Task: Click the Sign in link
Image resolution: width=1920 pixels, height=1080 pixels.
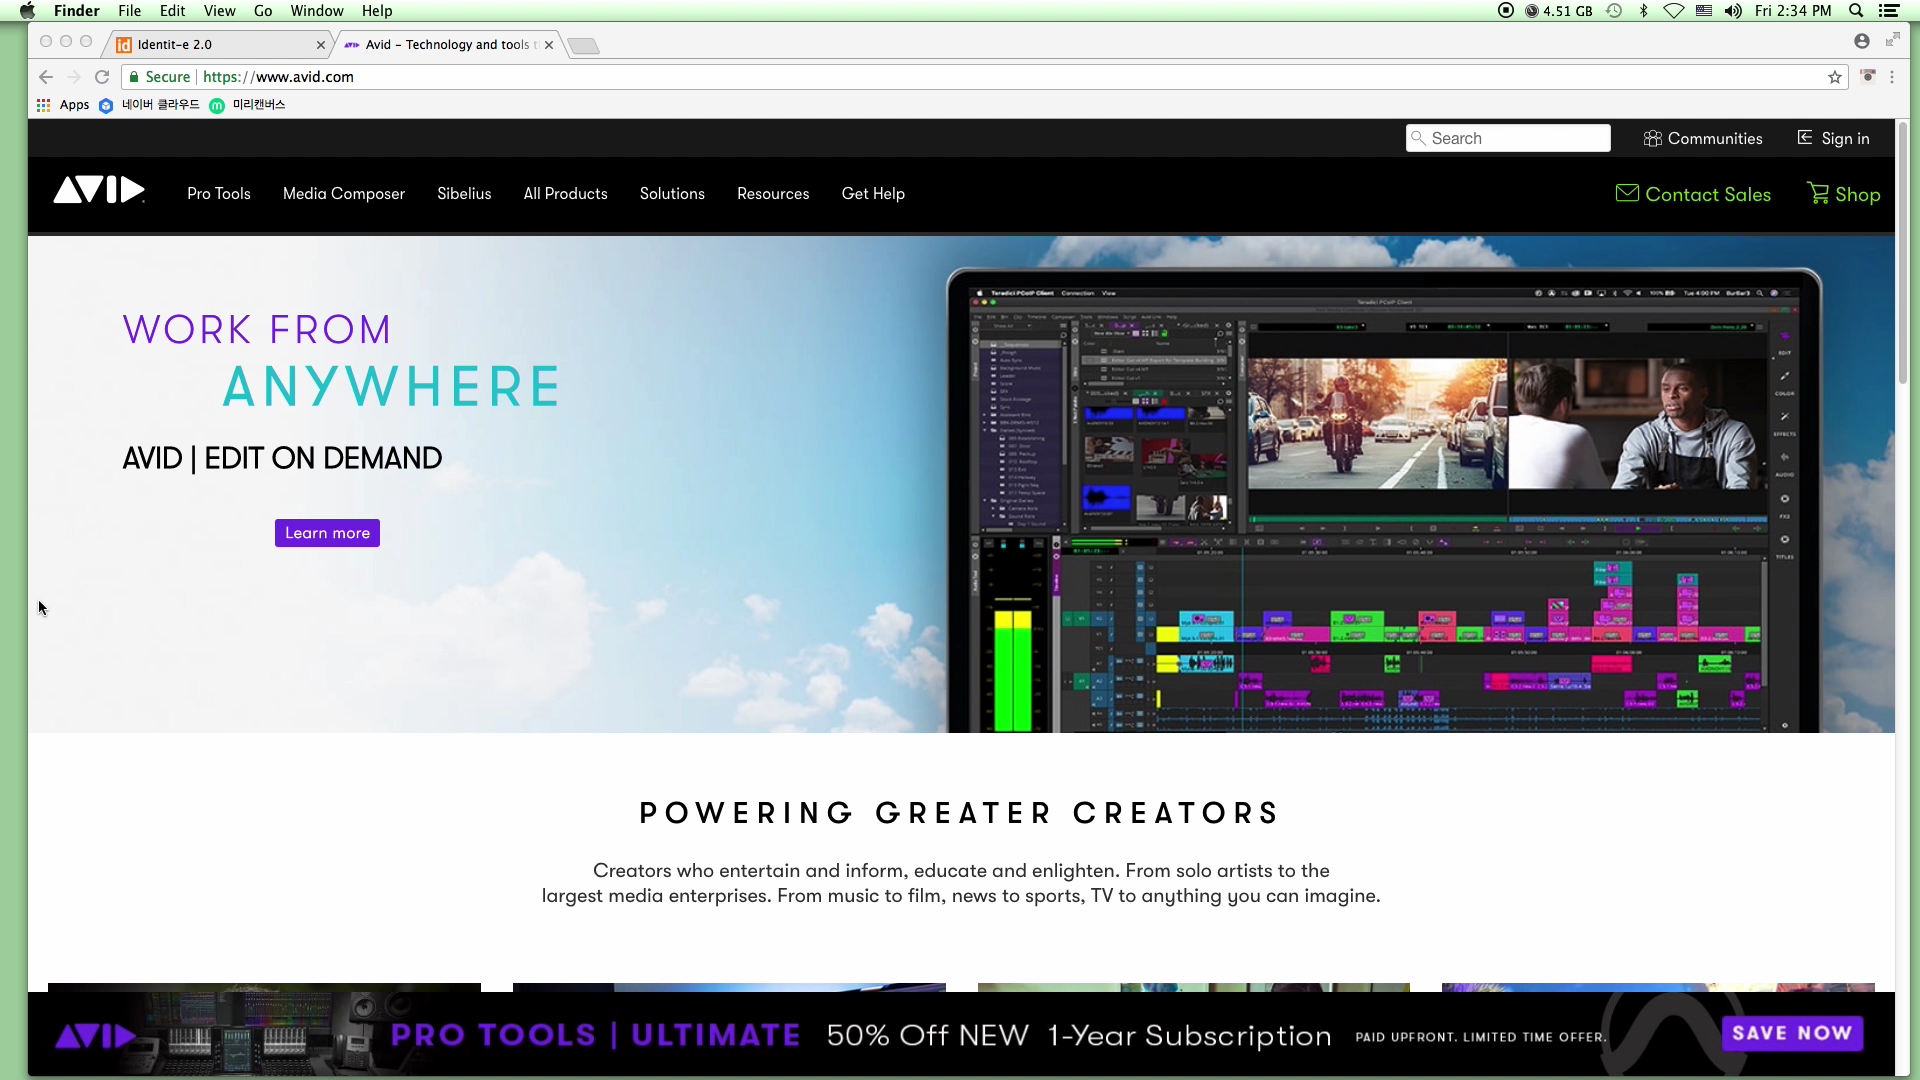Action: point(1833,138)
